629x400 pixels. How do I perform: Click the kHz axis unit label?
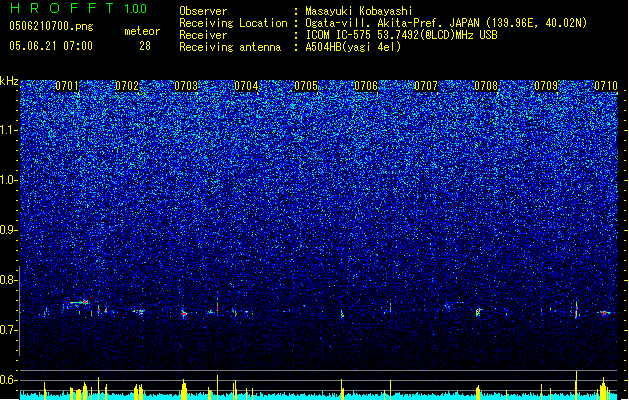pyautogui.click(x=9, y=81)
